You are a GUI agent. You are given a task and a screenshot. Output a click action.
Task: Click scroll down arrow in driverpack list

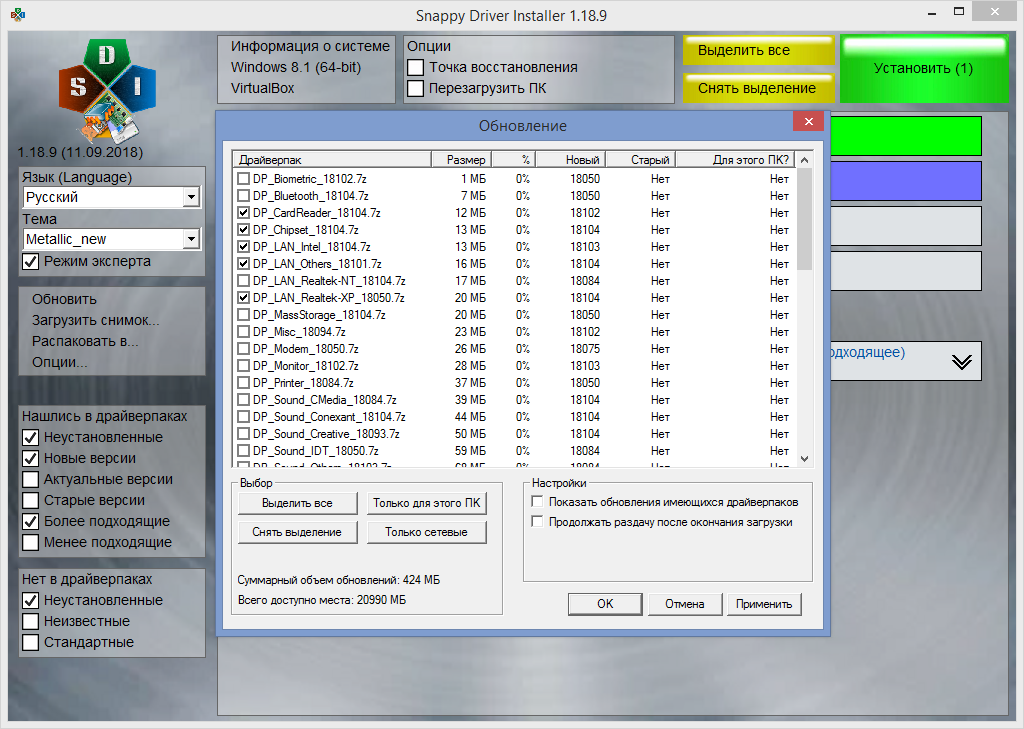(x=805, y=459)
